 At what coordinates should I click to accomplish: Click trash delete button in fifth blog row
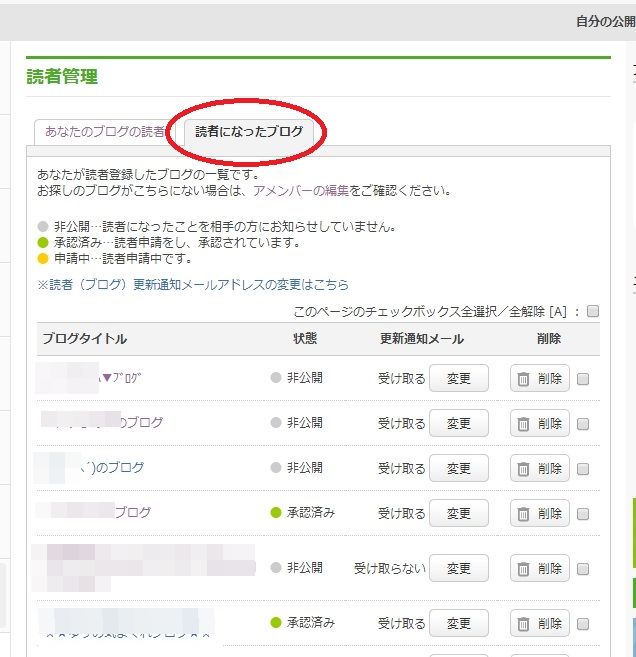click(x=540, y=568)
